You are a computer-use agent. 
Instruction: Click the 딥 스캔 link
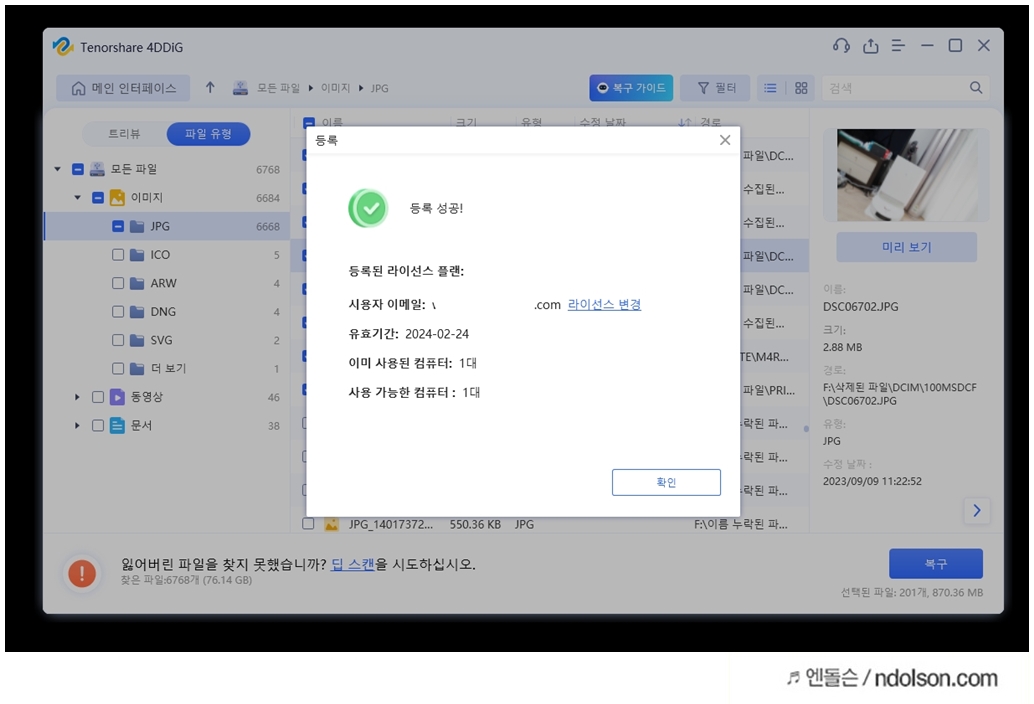click(x=352, y=564)
